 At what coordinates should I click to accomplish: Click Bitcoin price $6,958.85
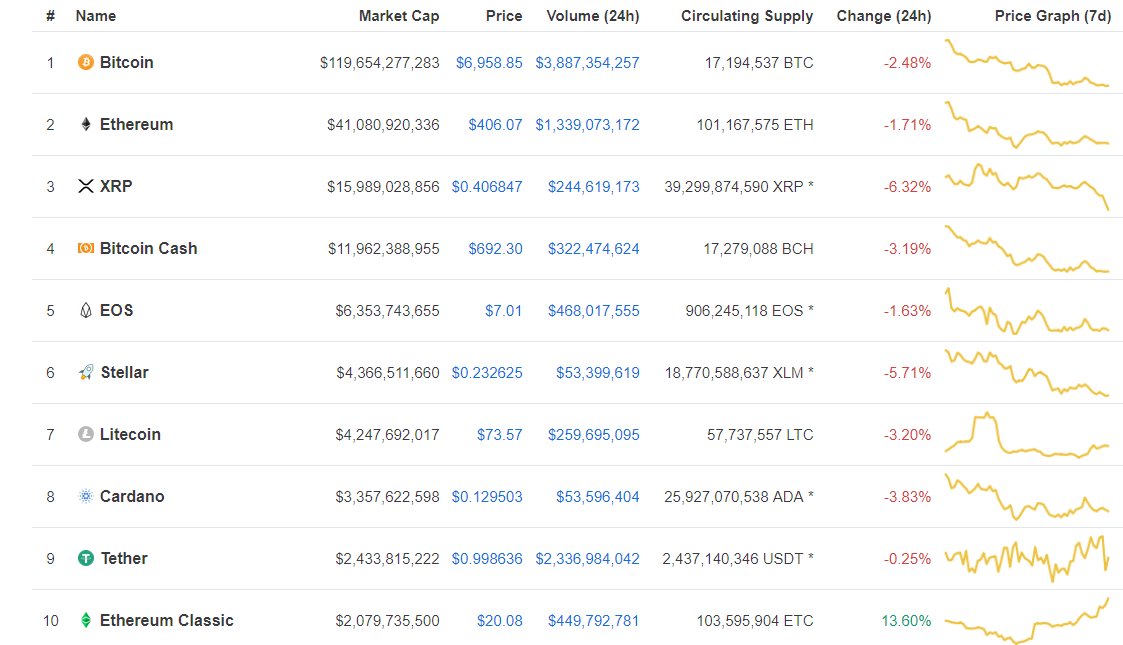[489, 63]
